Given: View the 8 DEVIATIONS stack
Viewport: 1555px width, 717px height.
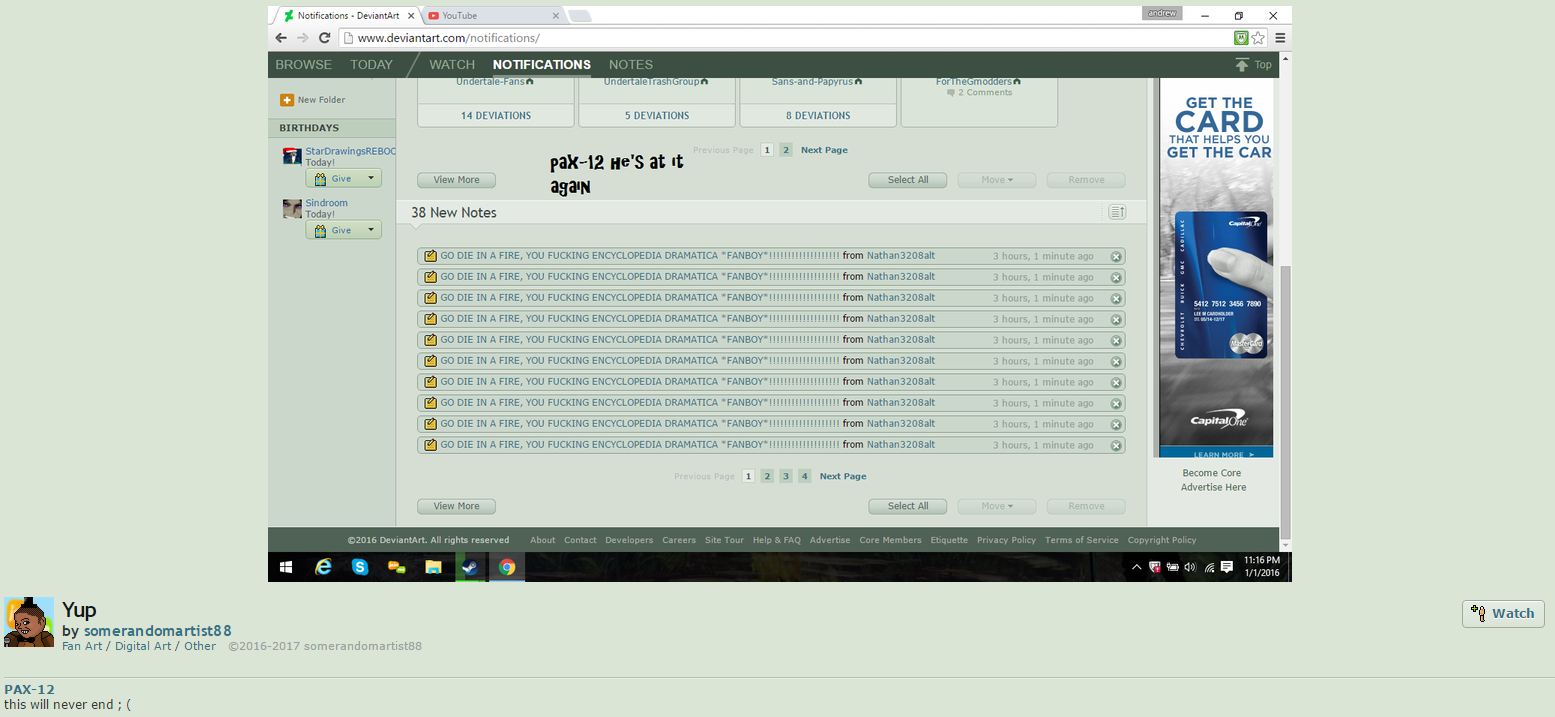Looking at the screenshot, I should [817, 116].
